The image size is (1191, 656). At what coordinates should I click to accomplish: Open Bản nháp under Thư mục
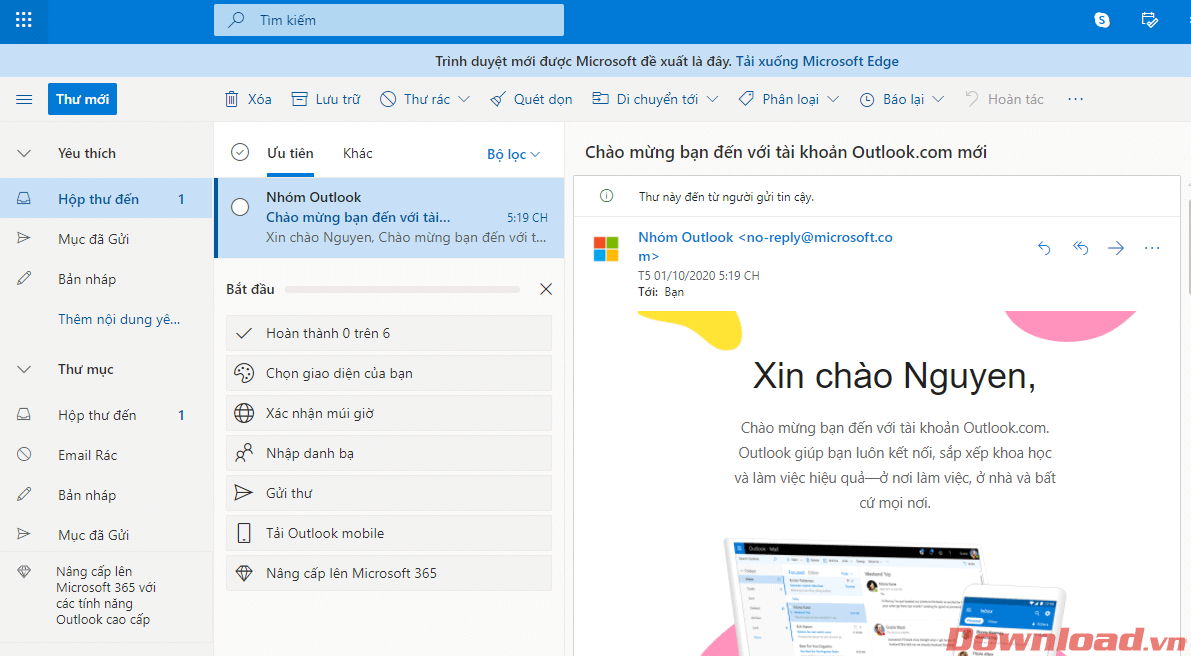(x=106, y=495)
